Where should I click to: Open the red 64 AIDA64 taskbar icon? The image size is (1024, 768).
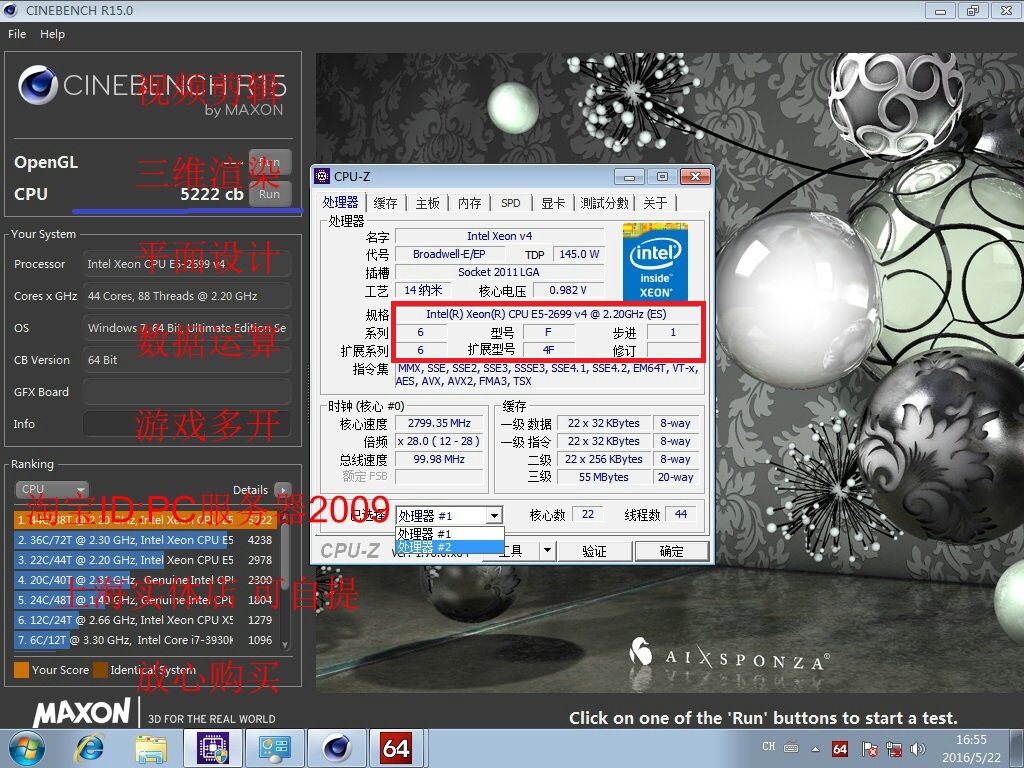tap(396, 748)
